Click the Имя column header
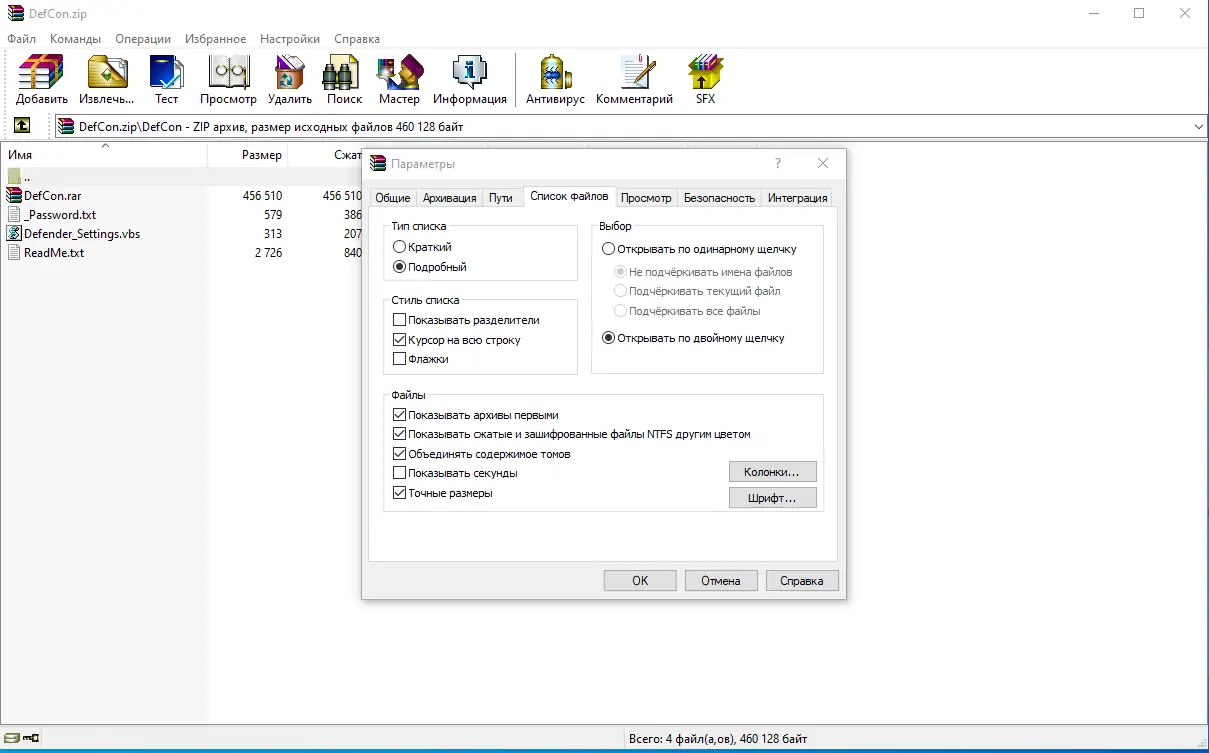This screenshot has width=1209, height=753. tap(104, 155)
